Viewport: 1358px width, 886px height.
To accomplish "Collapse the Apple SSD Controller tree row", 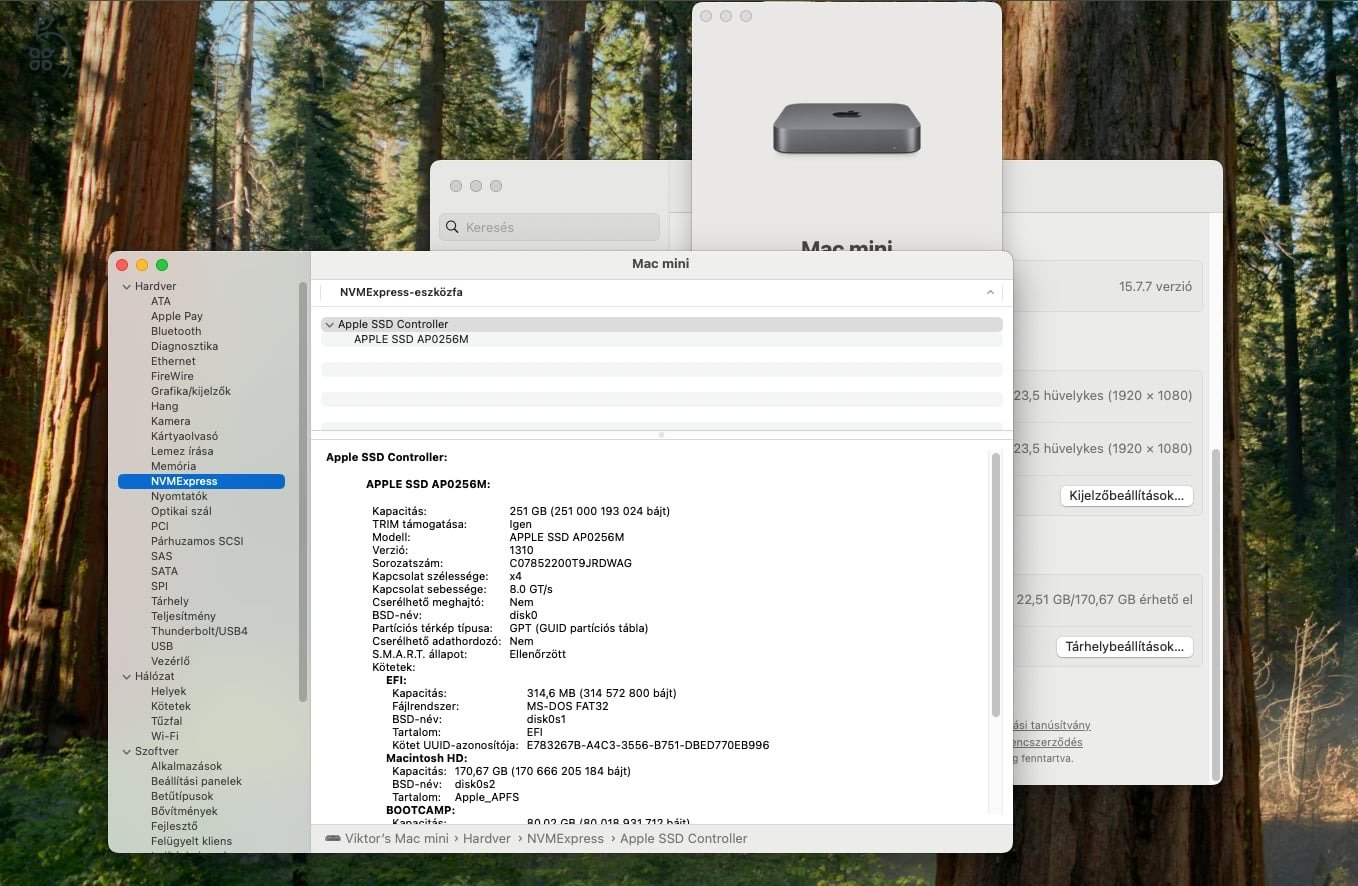I will [x=329, y=324].
